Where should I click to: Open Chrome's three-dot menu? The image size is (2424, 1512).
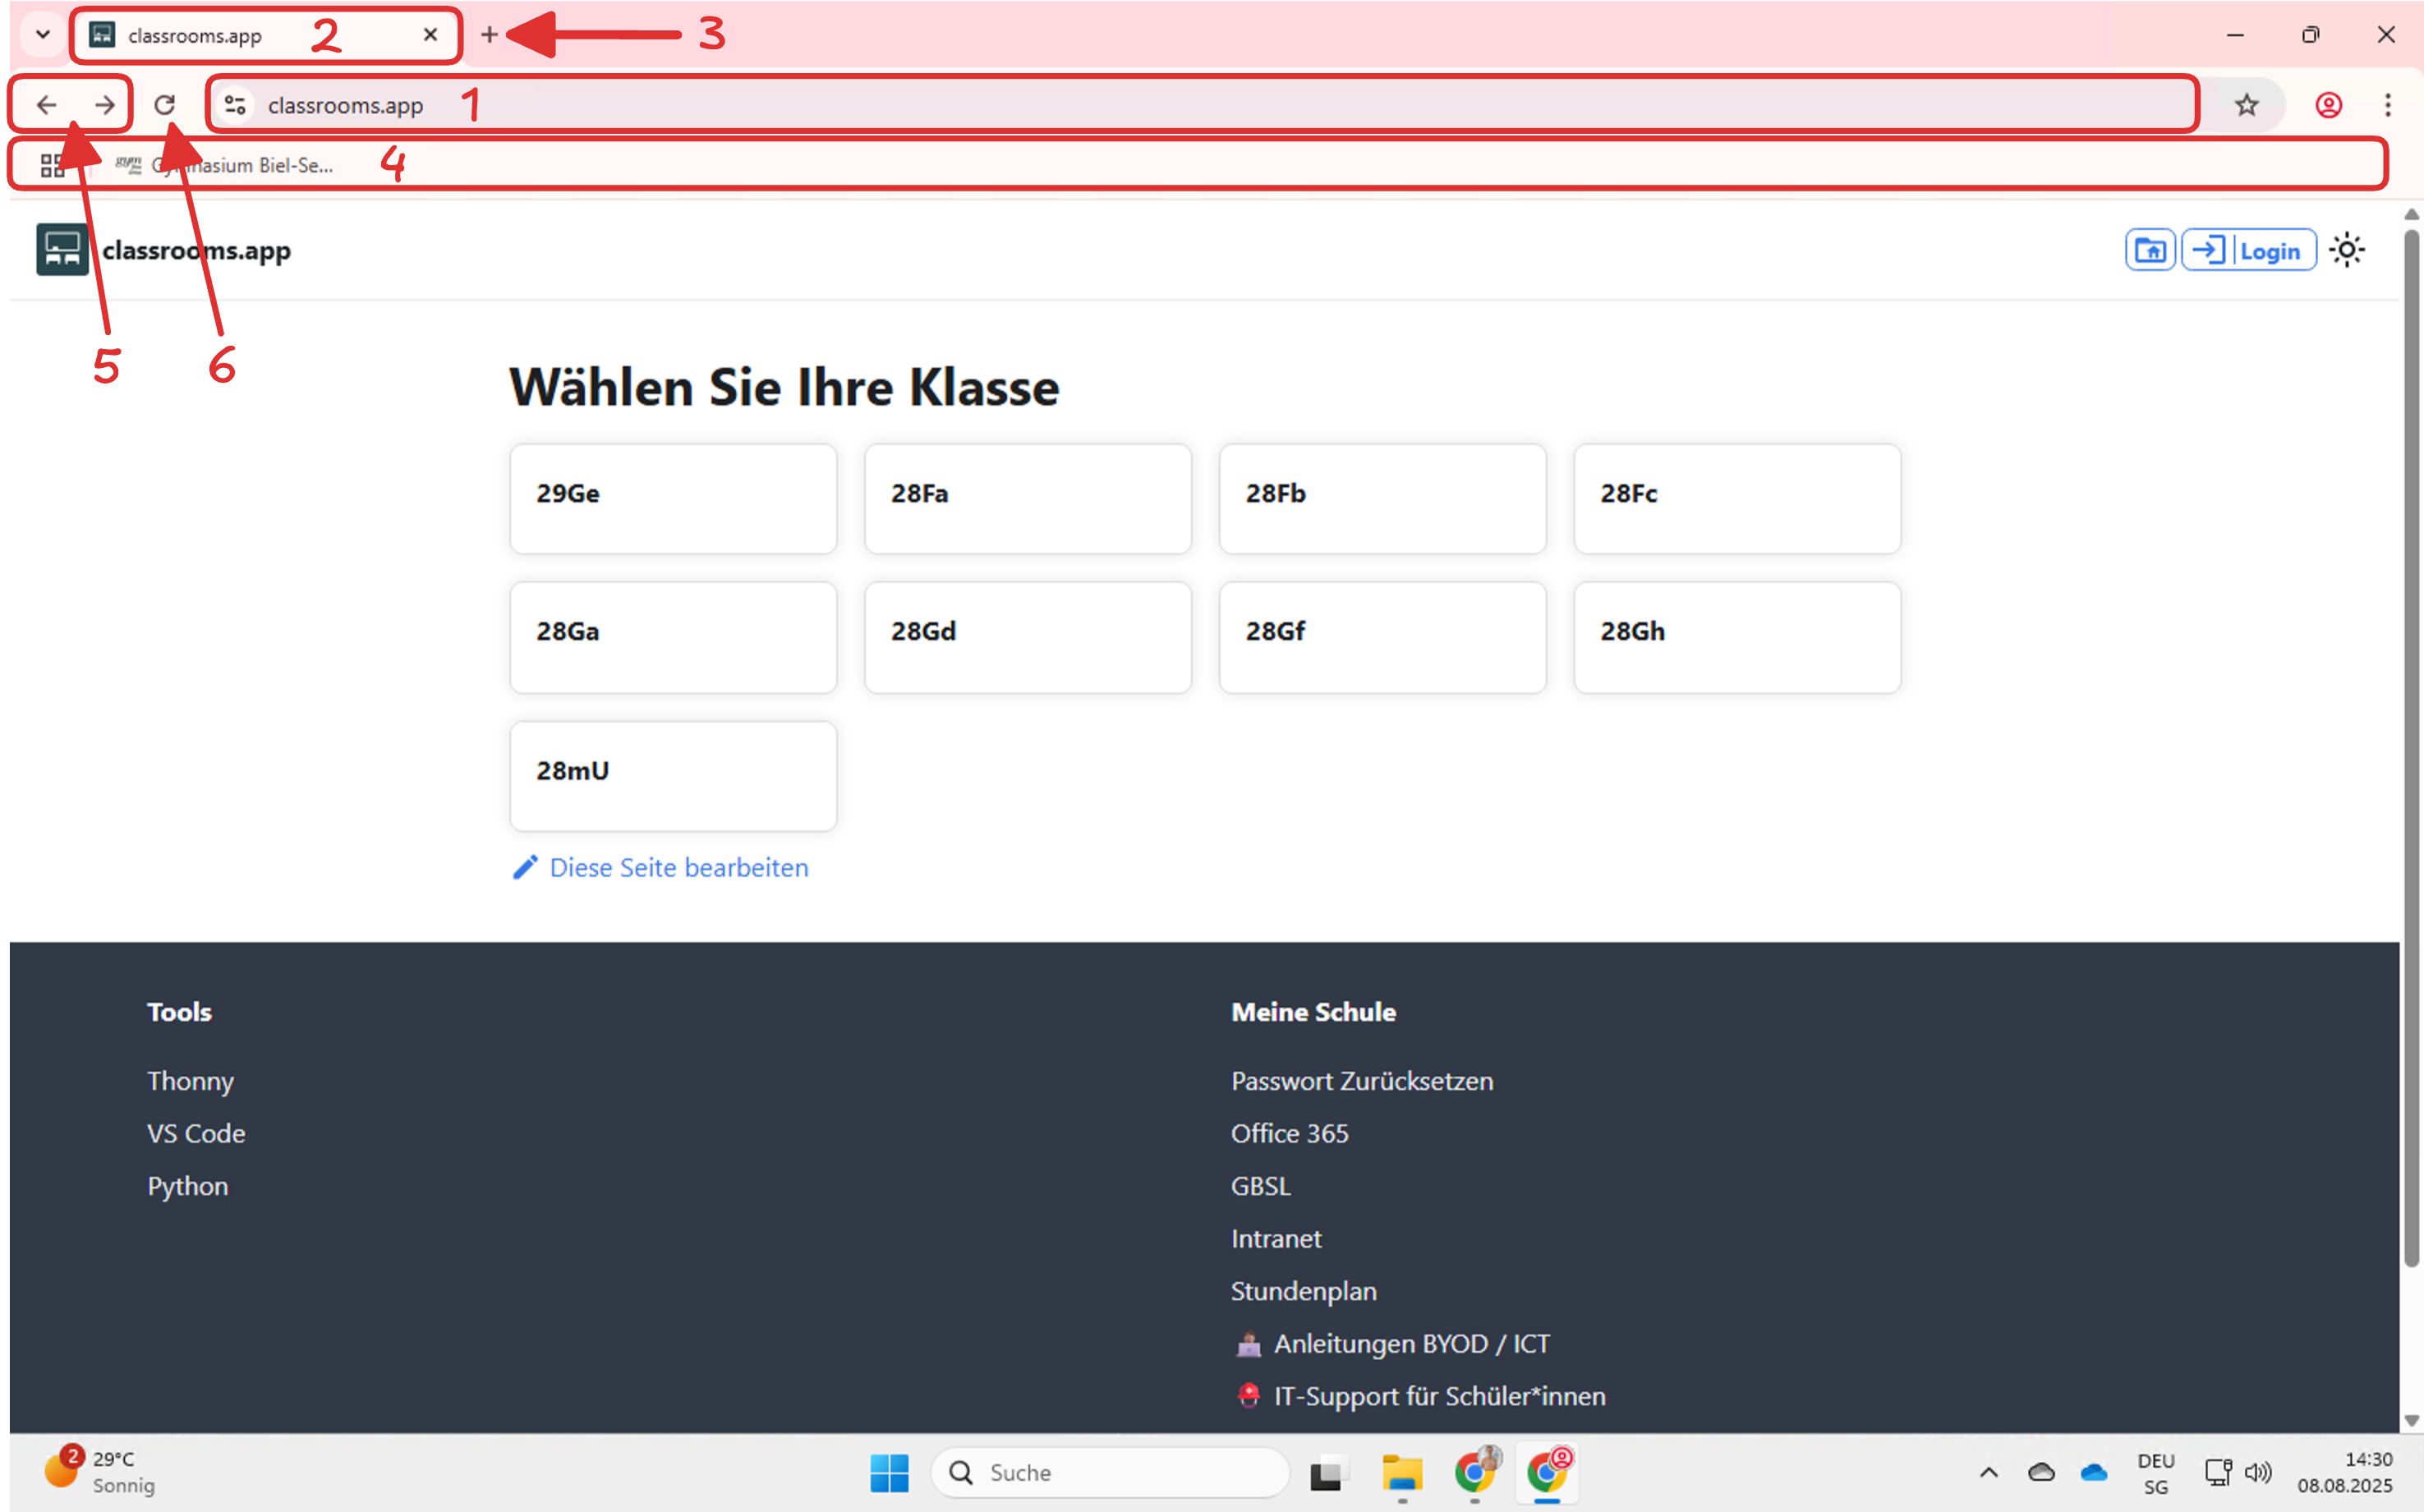point(2387,105)
